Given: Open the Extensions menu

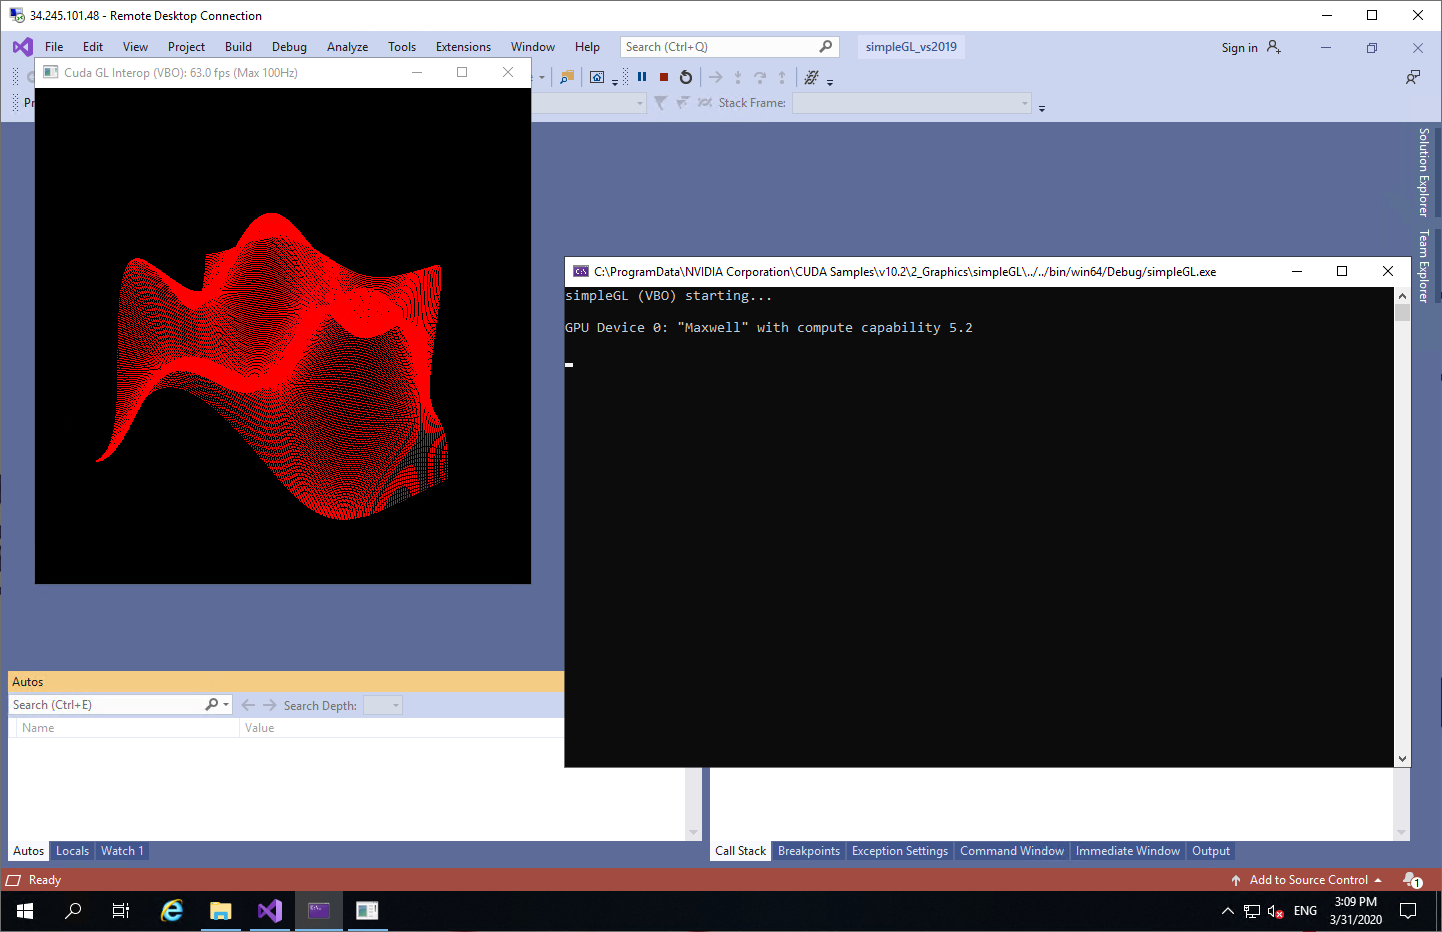Looking at the screenshot, I should (463, 47).
